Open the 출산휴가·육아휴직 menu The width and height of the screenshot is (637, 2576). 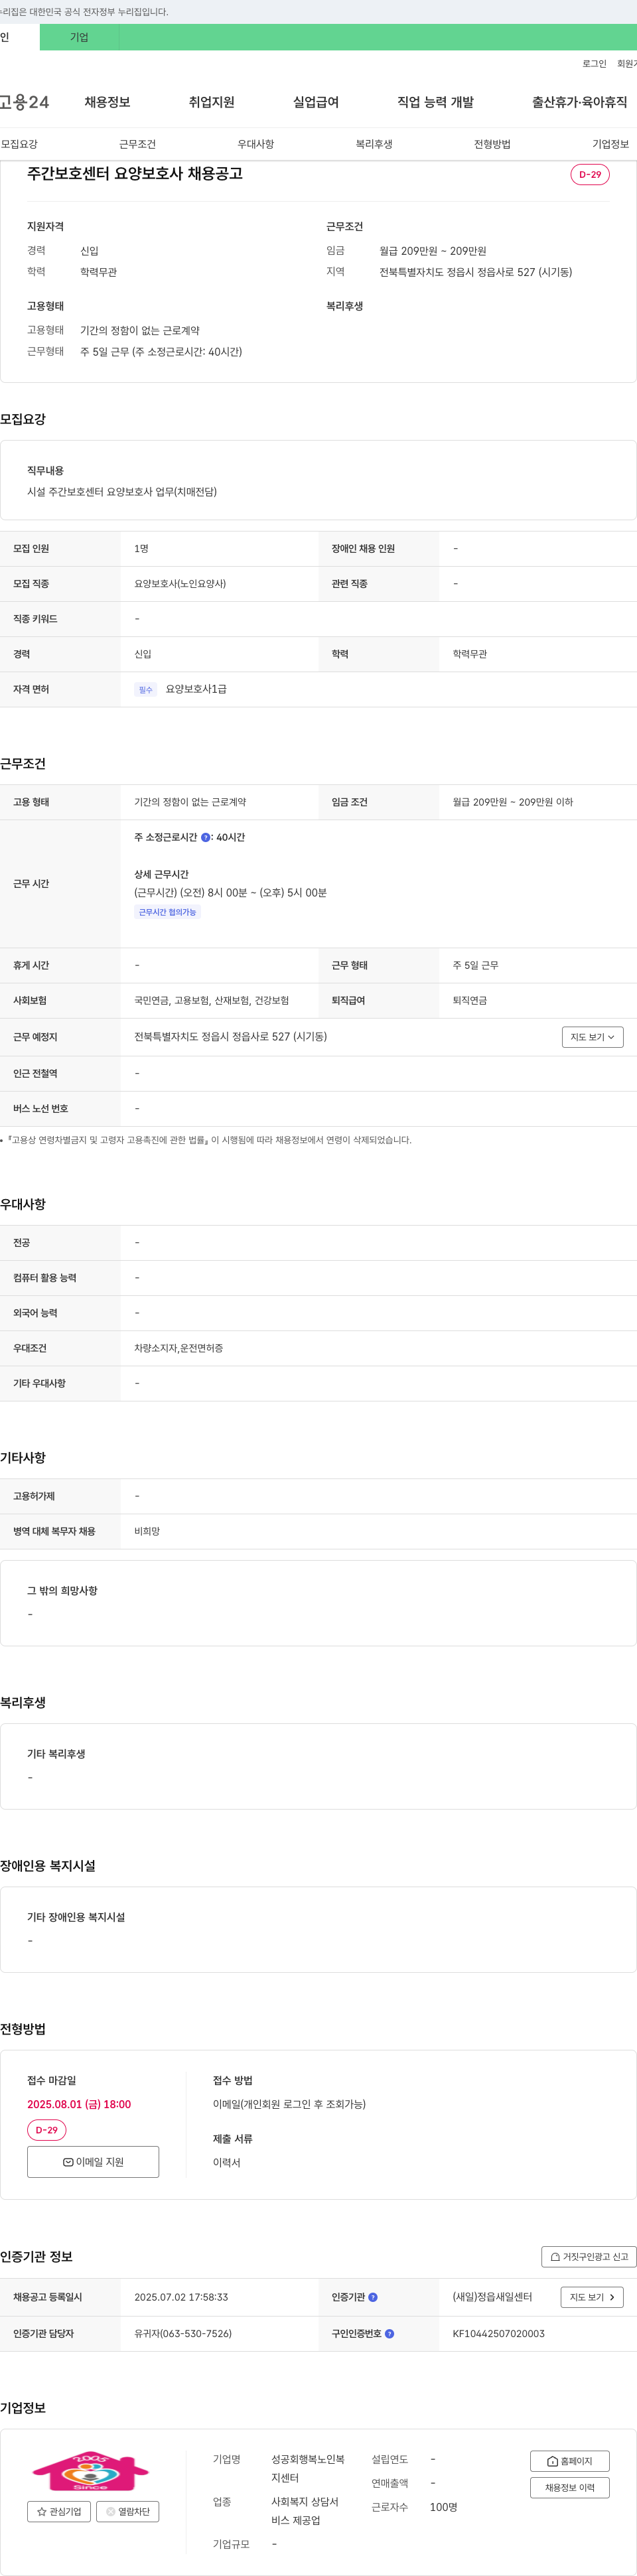coord(579,102)
